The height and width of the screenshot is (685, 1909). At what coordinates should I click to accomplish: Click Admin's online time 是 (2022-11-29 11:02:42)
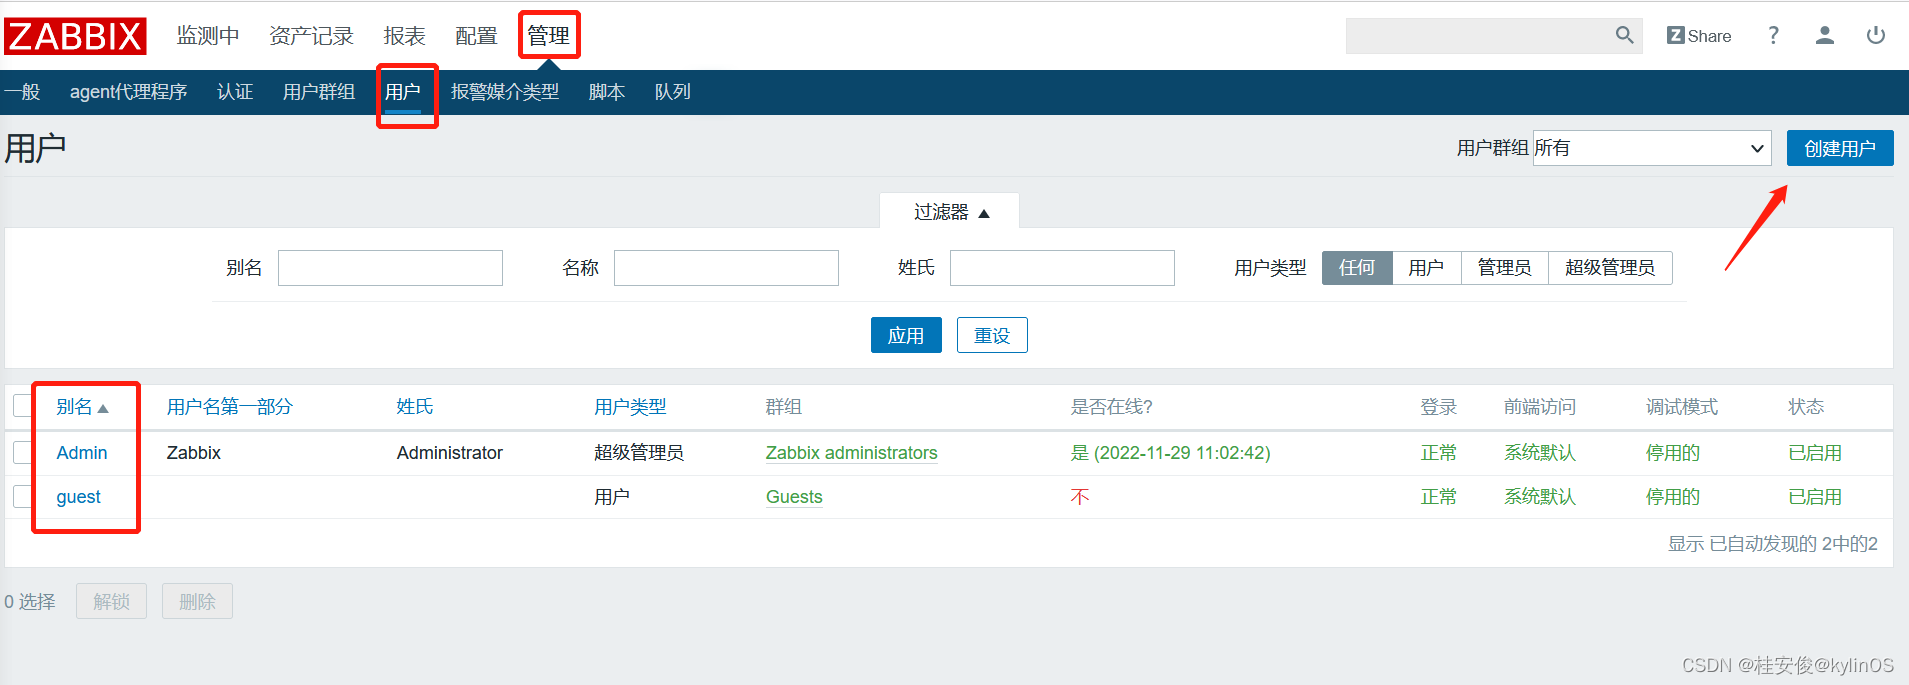[1171, 453]
